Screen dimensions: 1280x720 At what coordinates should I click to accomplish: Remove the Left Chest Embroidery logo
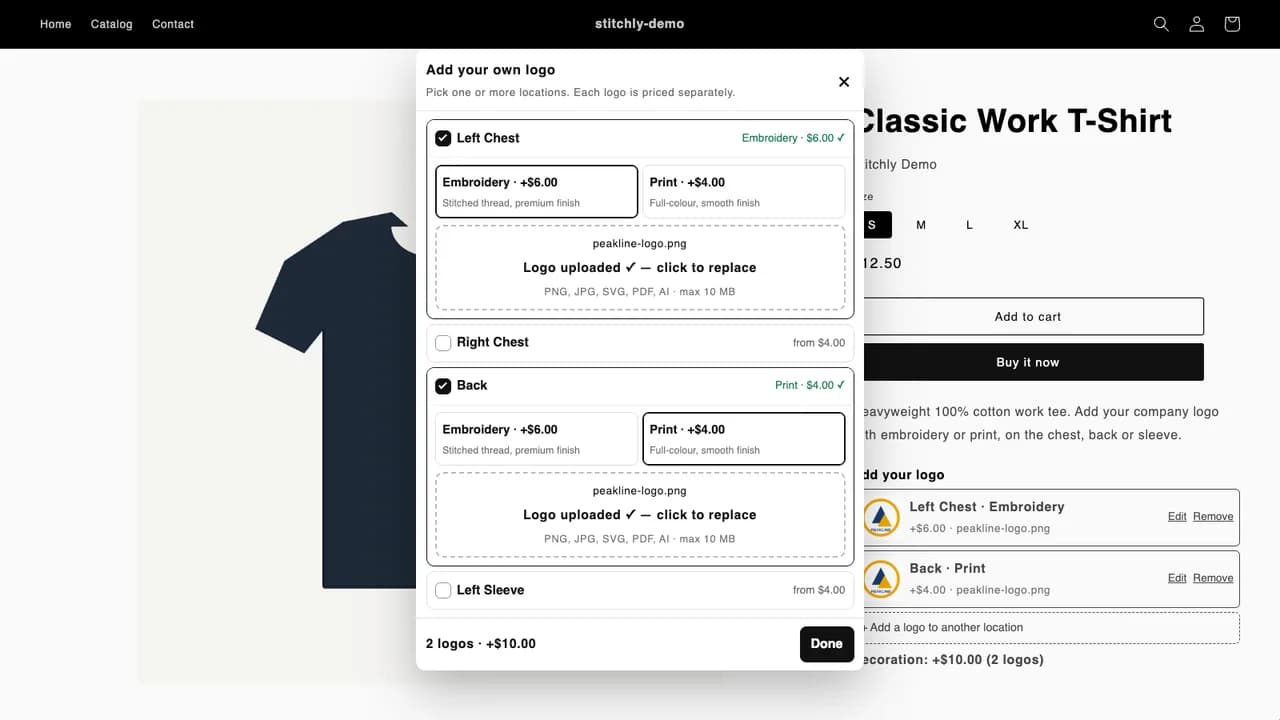[1213, 517]
